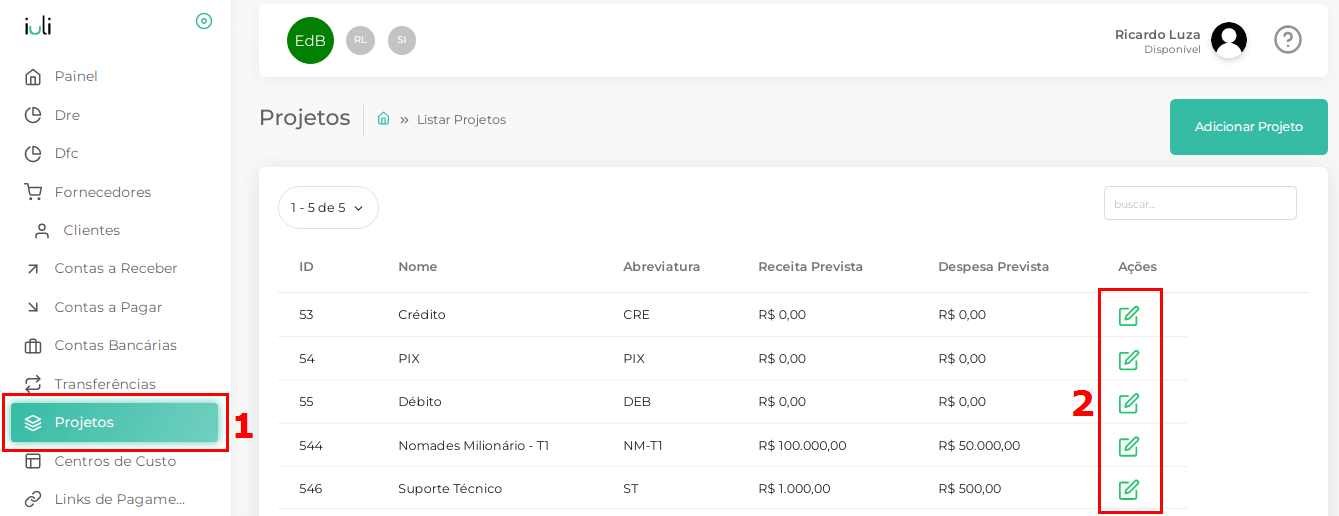Click the home breadcrumb icon
This screenshot has height=516, width=1339.
point(383,119)
